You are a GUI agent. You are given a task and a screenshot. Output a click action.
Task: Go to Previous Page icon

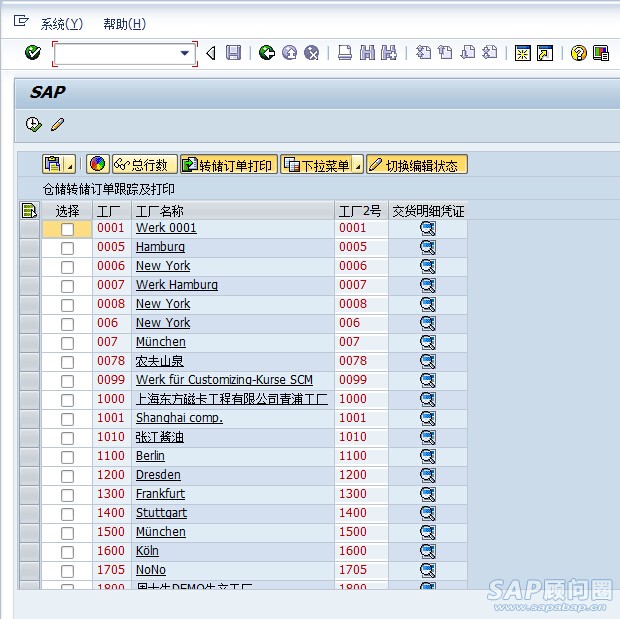click(445, 53)
